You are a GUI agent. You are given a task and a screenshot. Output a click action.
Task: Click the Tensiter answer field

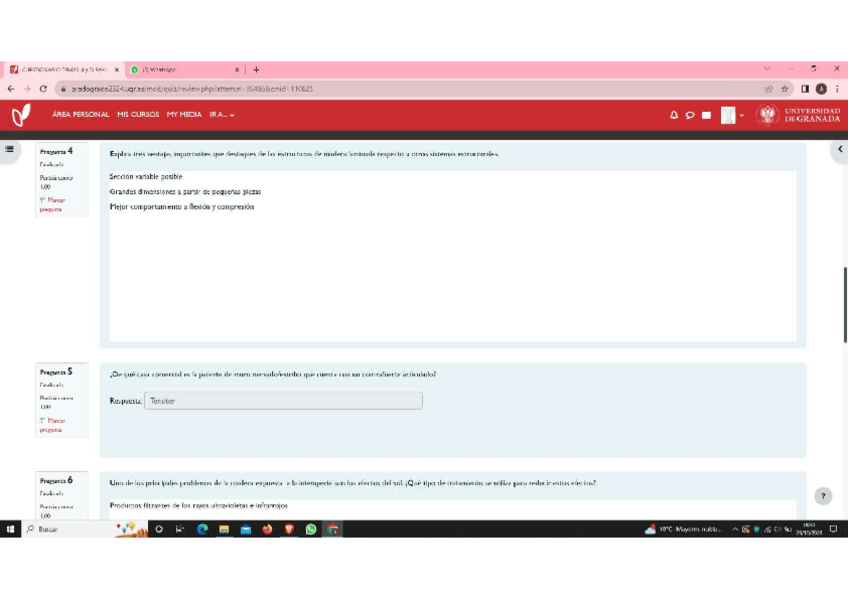tap(283, 401)
